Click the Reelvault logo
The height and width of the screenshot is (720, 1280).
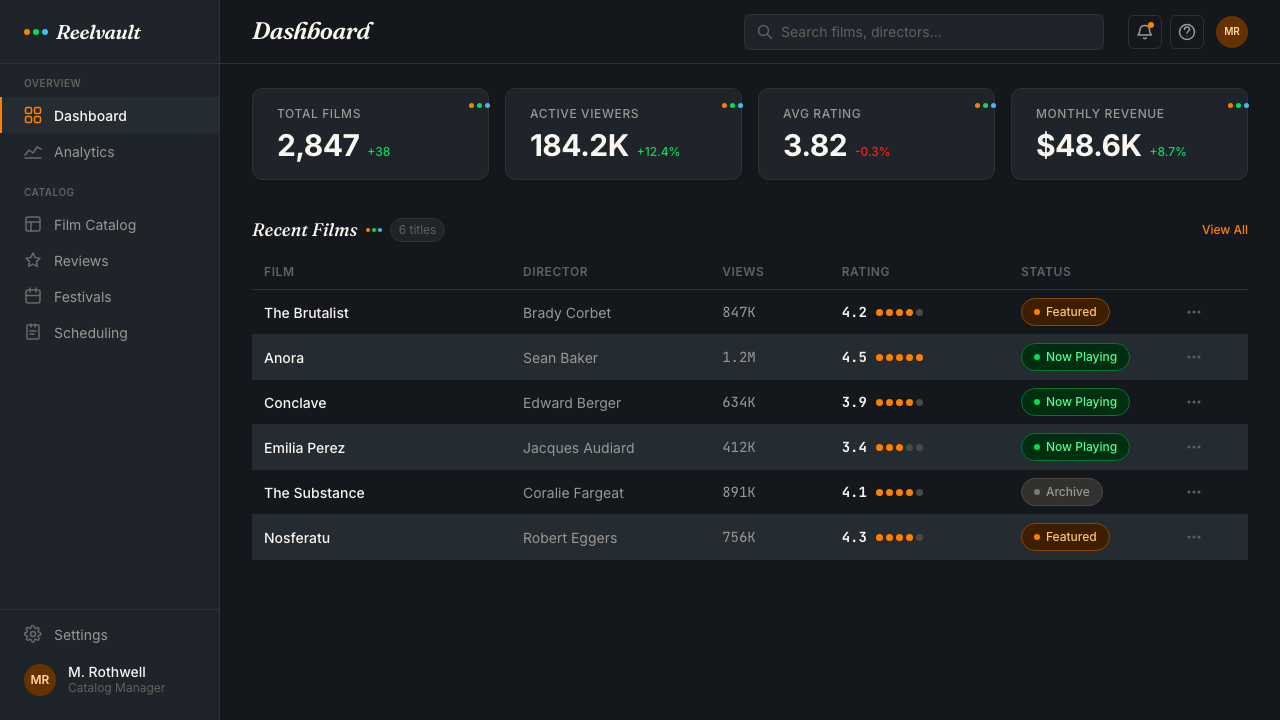pos(83,32)
